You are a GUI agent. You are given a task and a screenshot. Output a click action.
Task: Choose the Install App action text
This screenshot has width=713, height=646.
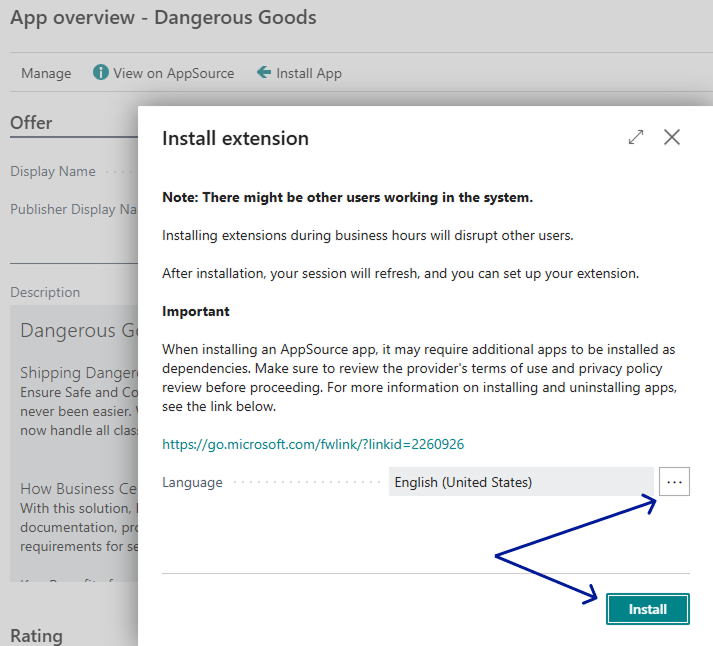click(x=309, y=73)
